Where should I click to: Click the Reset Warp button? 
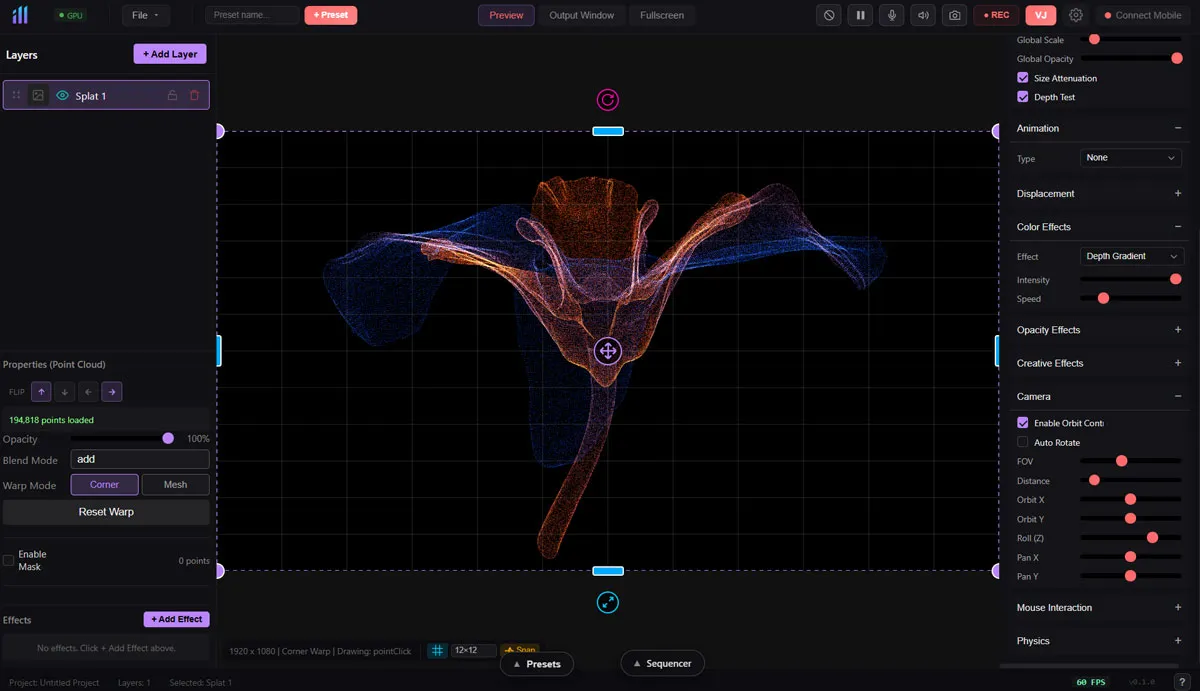click(x=106, y=512)
